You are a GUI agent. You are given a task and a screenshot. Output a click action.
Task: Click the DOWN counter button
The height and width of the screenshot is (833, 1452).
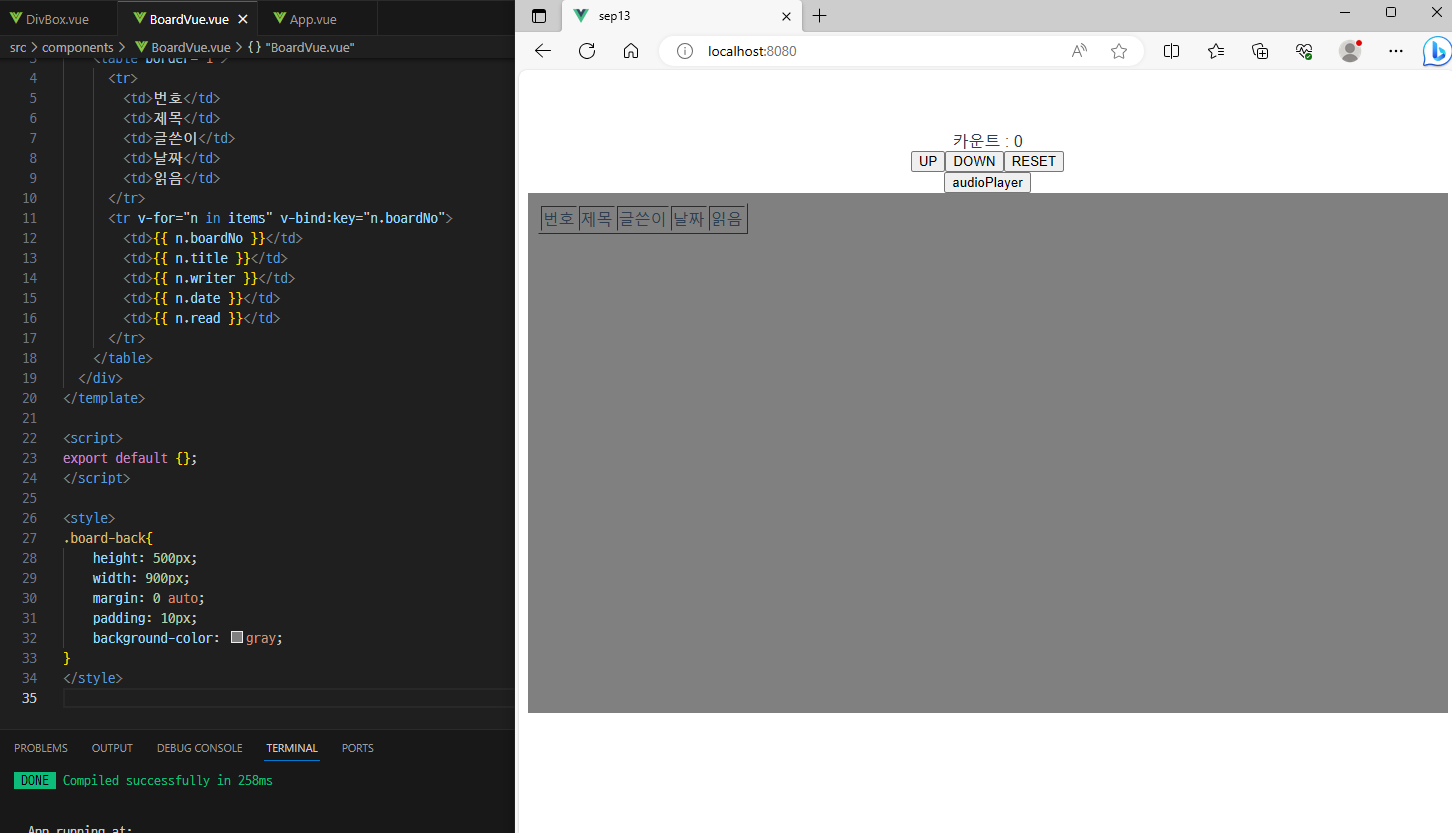coord(974,161)
